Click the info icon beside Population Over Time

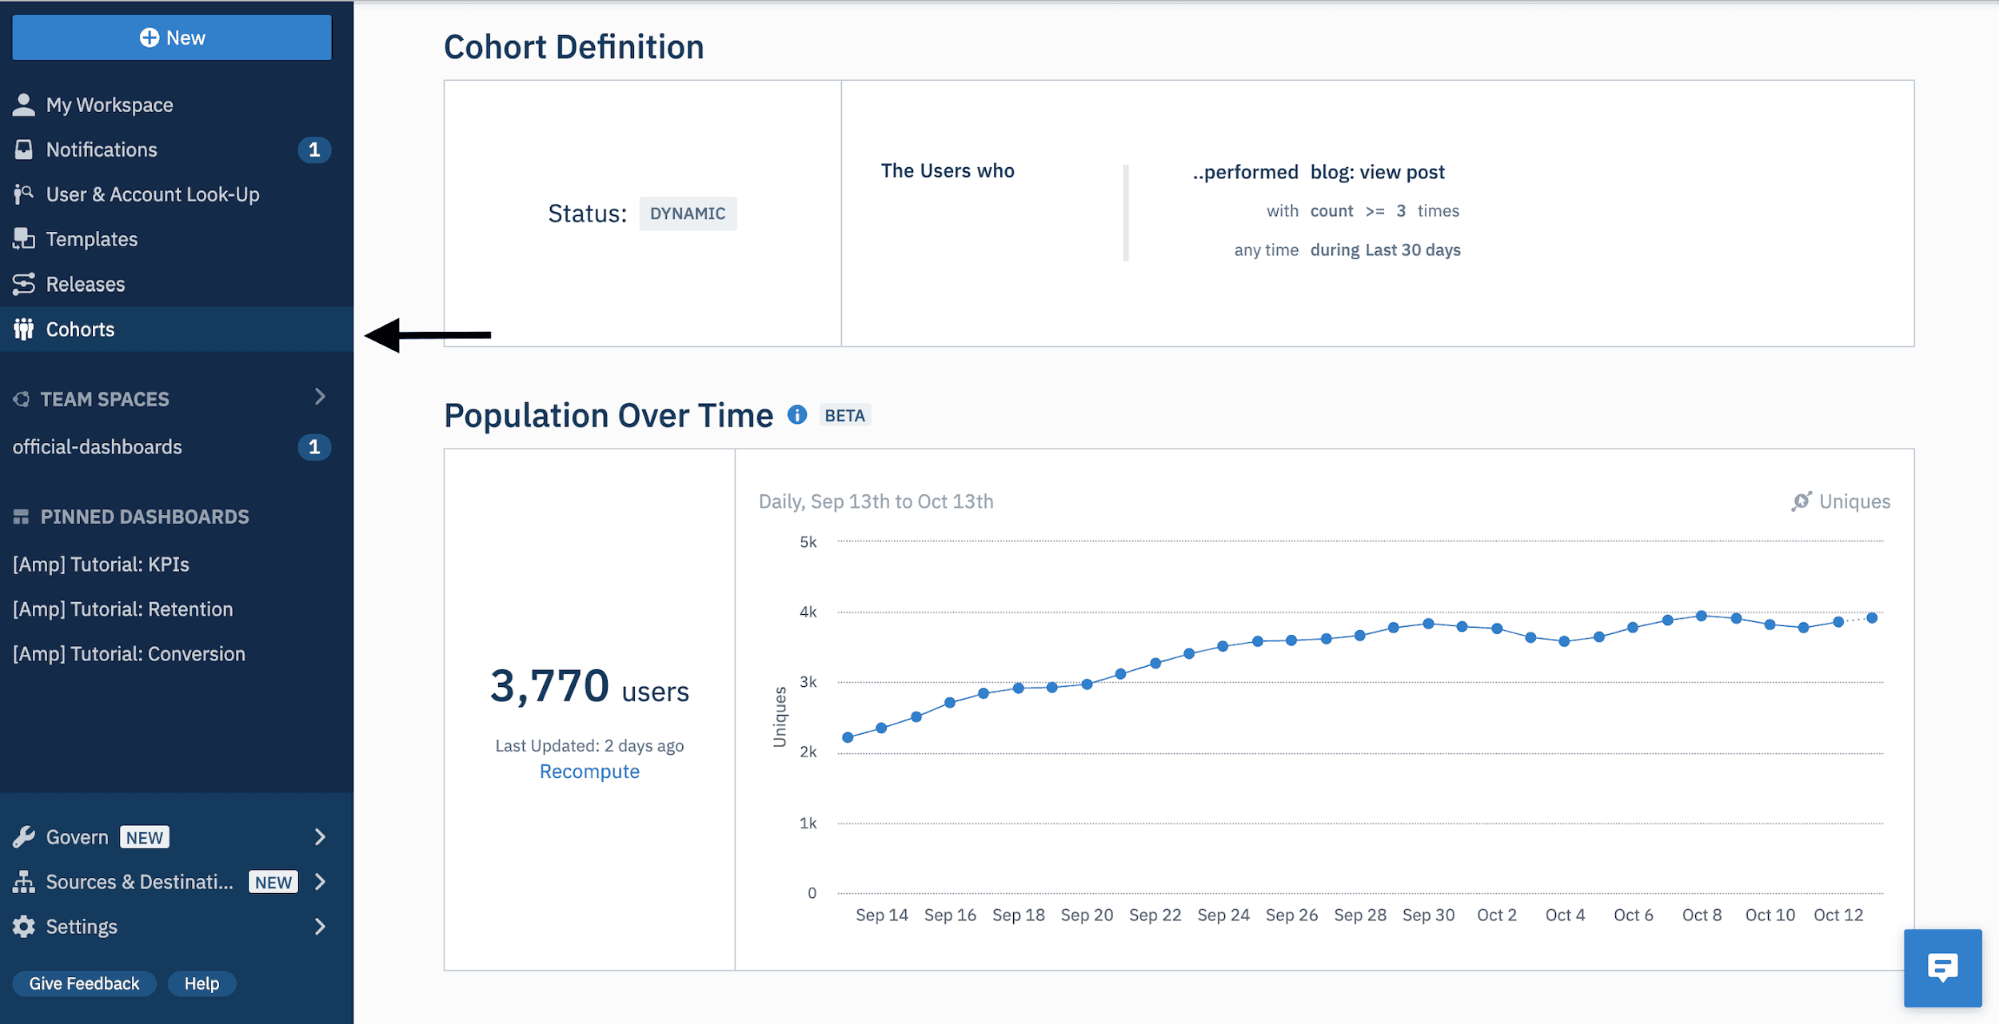pyautogui.click(x=797, y=415)
